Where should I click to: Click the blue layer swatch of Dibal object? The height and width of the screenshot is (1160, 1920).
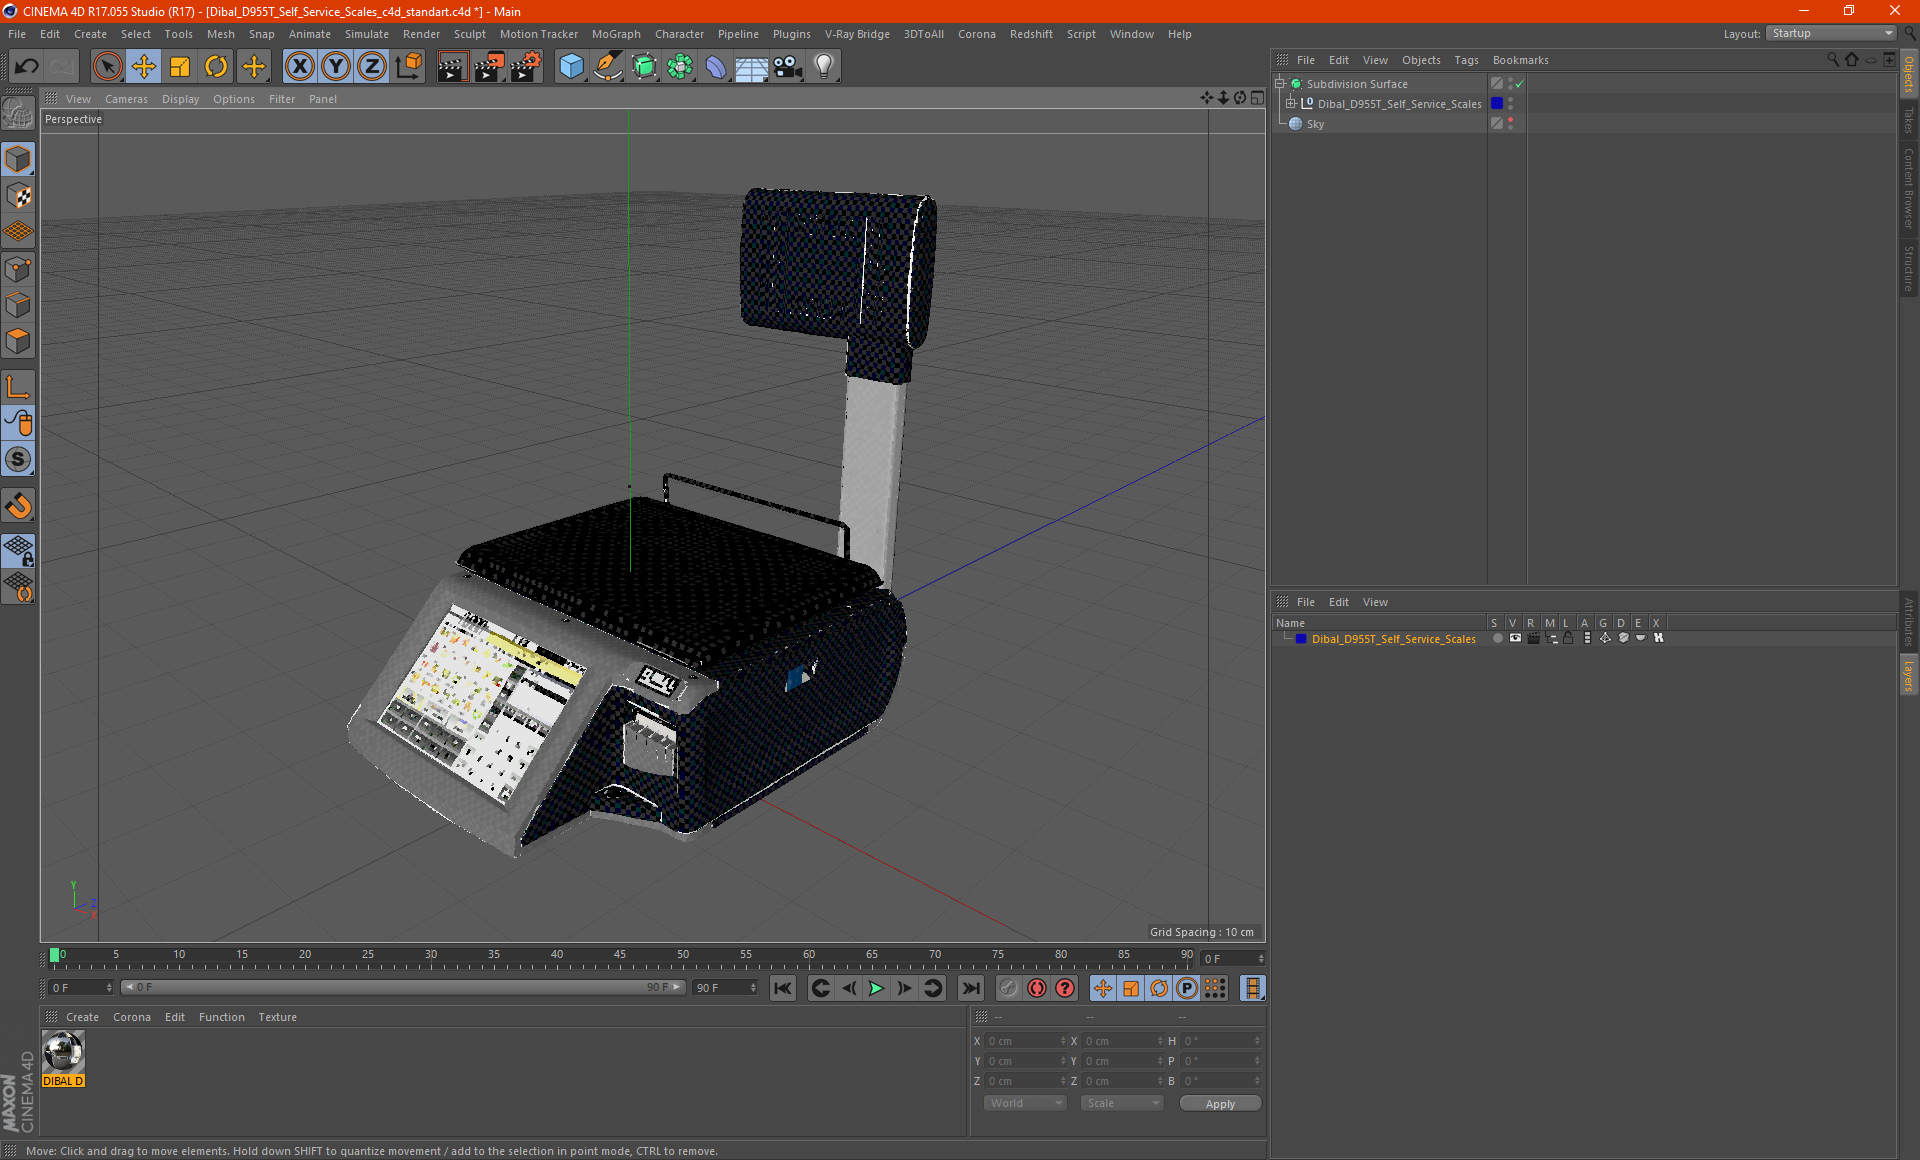pos(1497,104)
